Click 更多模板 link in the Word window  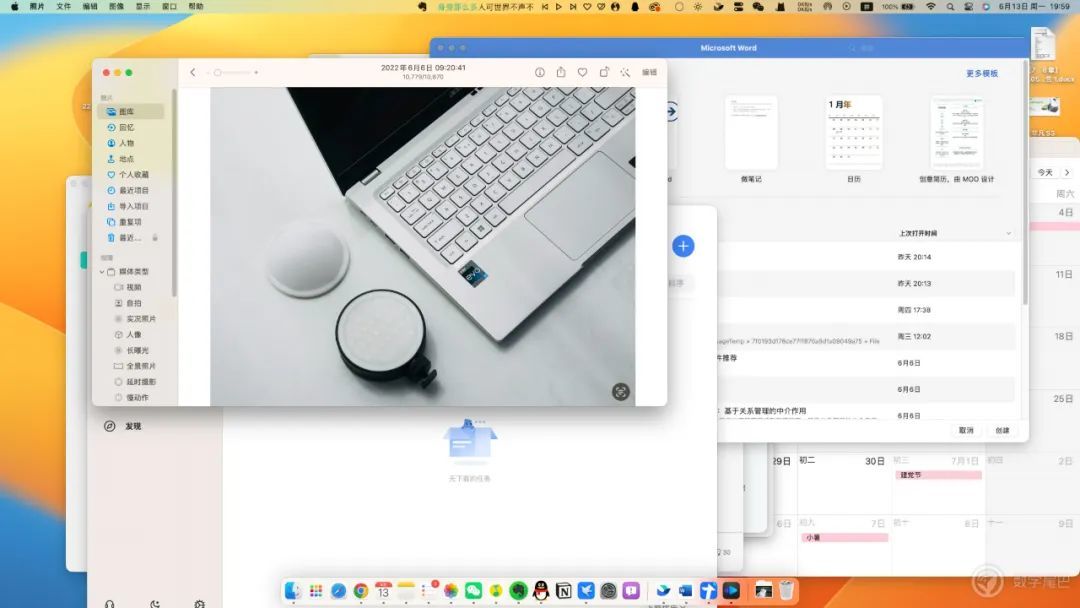982,74
